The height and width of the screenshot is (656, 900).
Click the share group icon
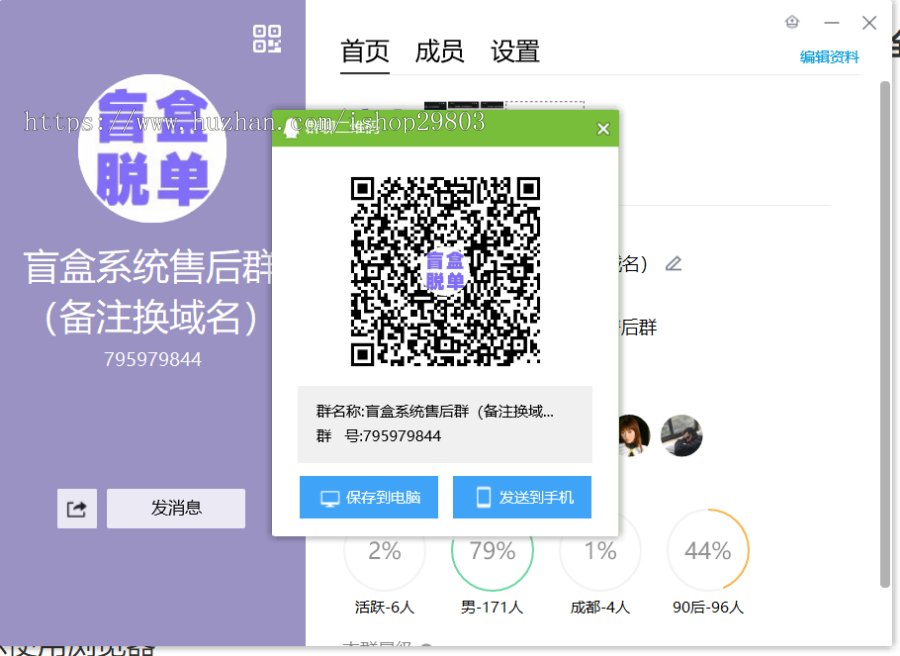click(77, 509)
